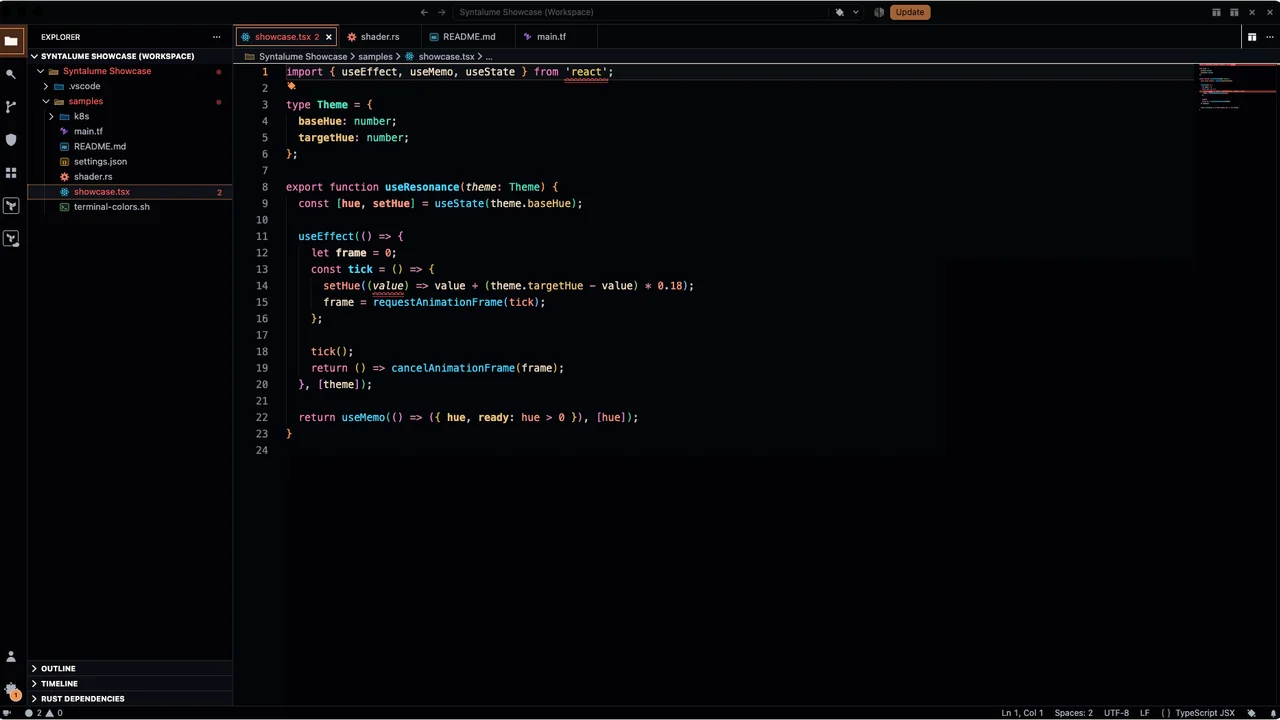Click the split editor layout icon
Viewport: 1280px width, 720px height.
pos(1251,37)
